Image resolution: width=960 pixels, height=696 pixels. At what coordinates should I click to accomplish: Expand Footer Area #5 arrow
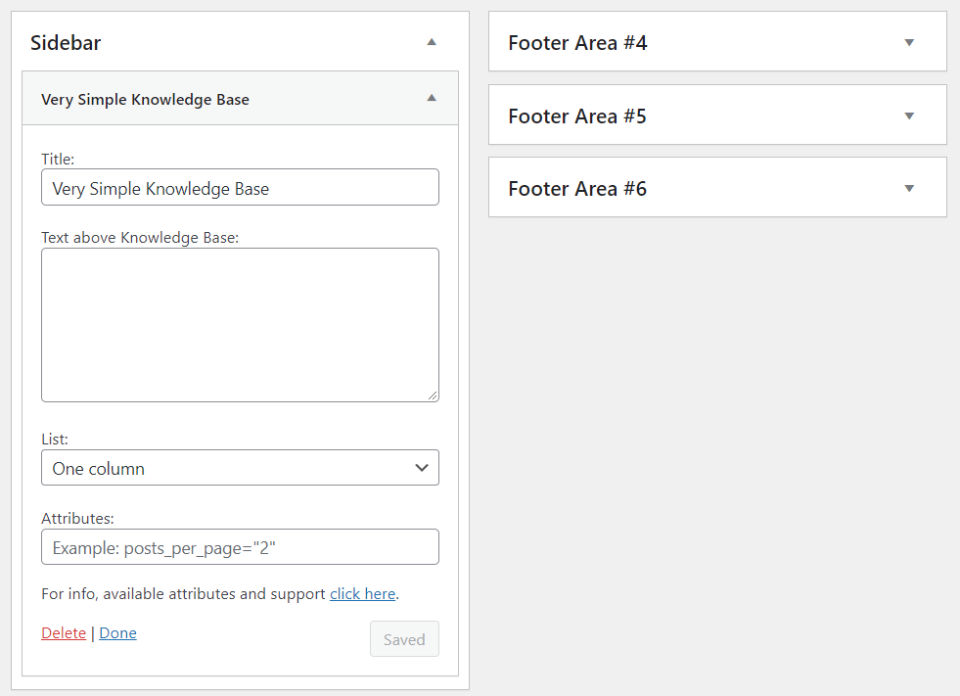[909, 115]
